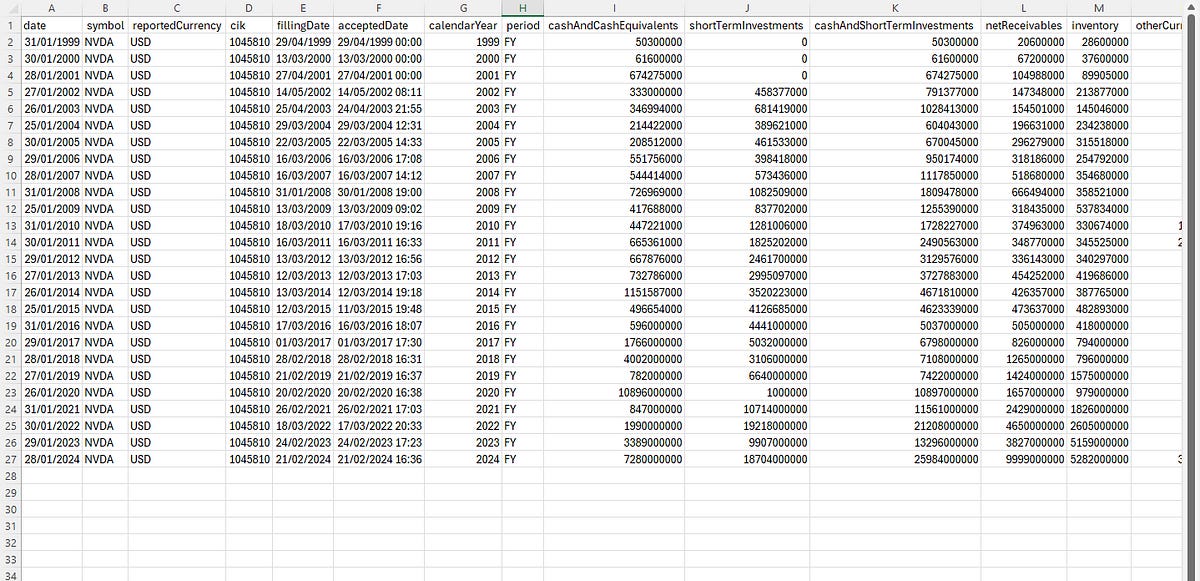Click the 'date' header cell

[x=50, y=24]
